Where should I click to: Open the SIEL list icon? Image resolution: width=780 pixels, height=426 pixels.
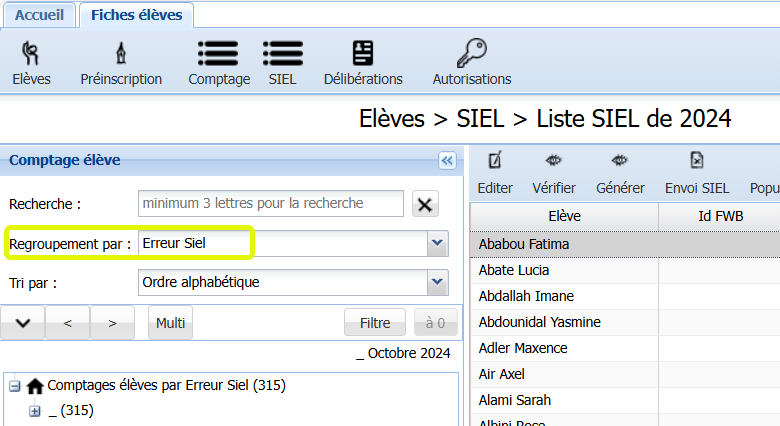click(x=282, y=54)
